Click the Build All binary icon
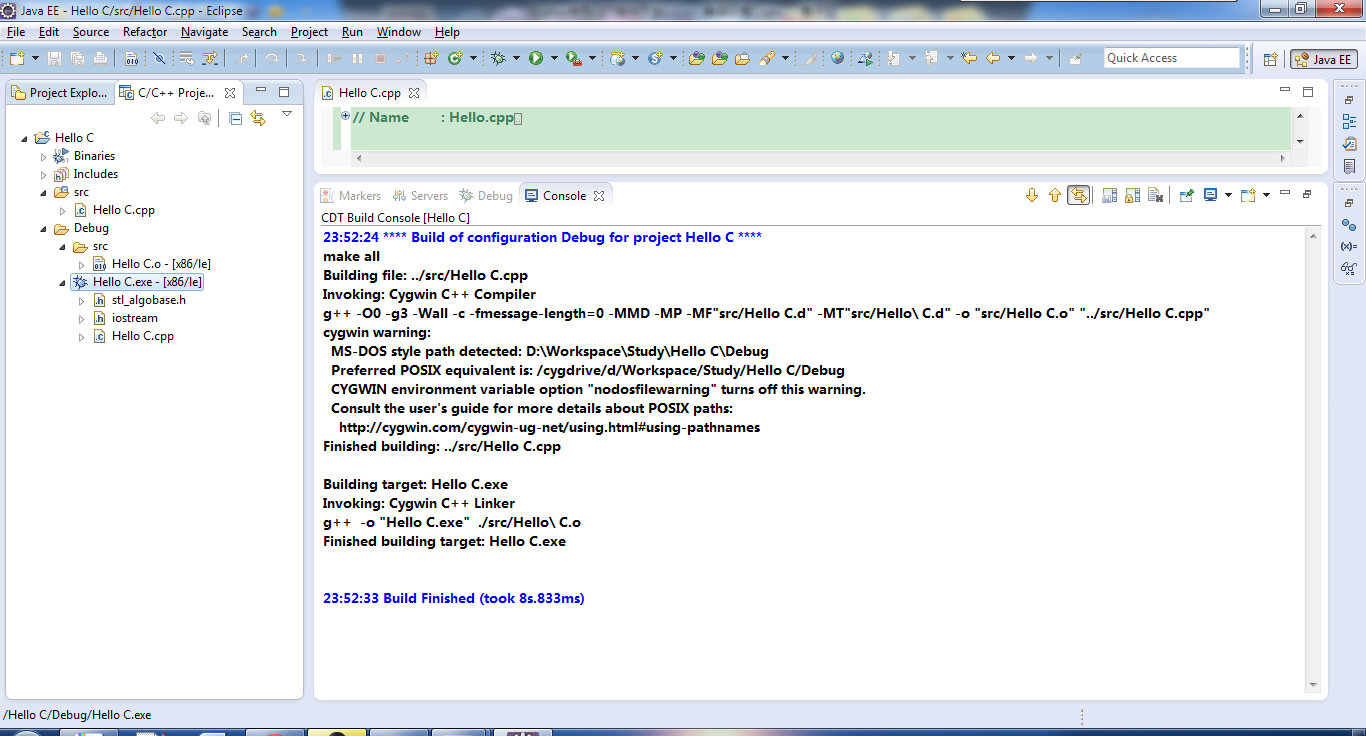Image resolution: width=1366 pixels, height=736 pixels. [x=131, y=59]
